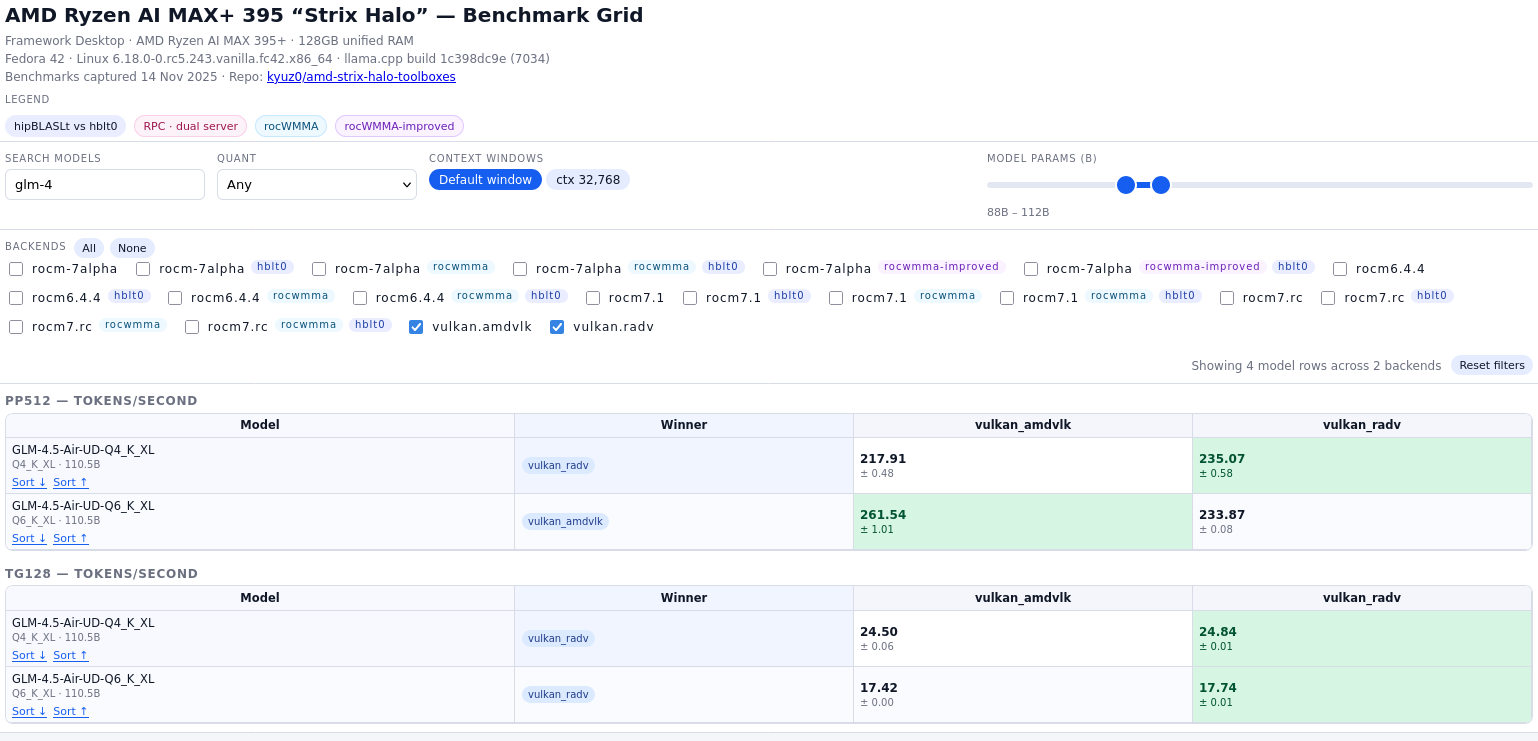Click the 217.91 value in PP512 table
This screenshot has width=1538, height=741.
883,459
